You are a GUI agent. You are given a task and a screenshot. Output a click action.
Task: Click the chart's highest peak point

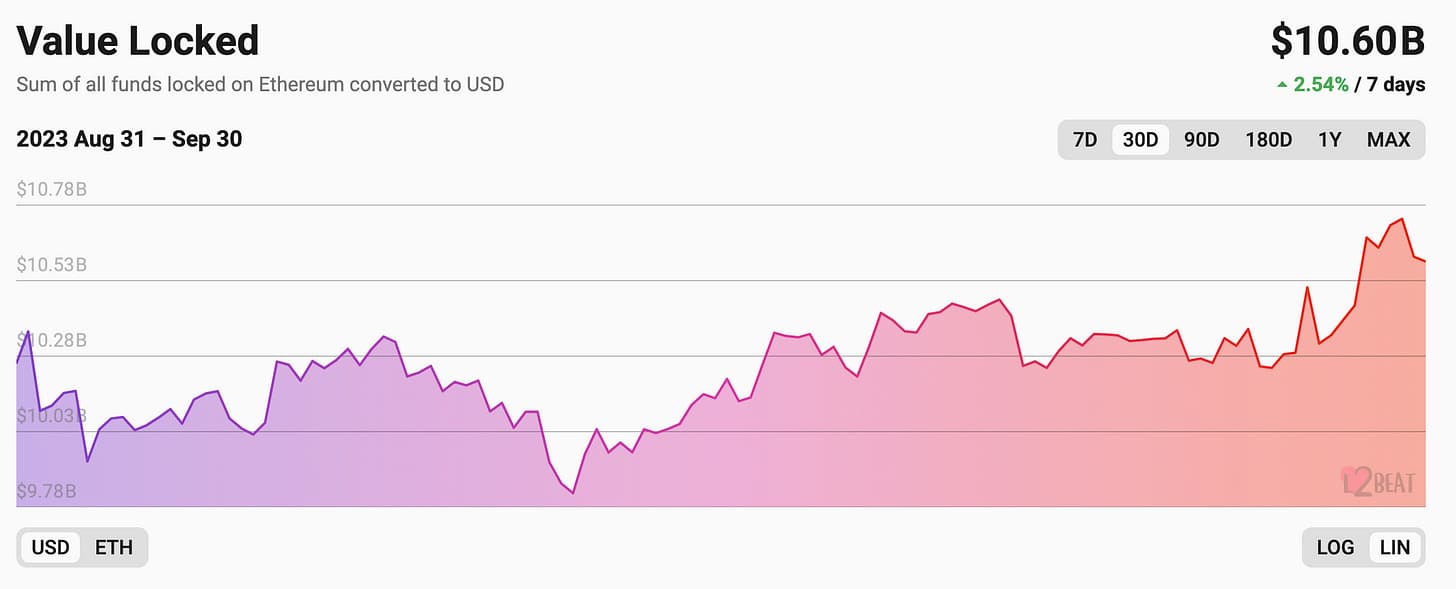point(1402,219)
